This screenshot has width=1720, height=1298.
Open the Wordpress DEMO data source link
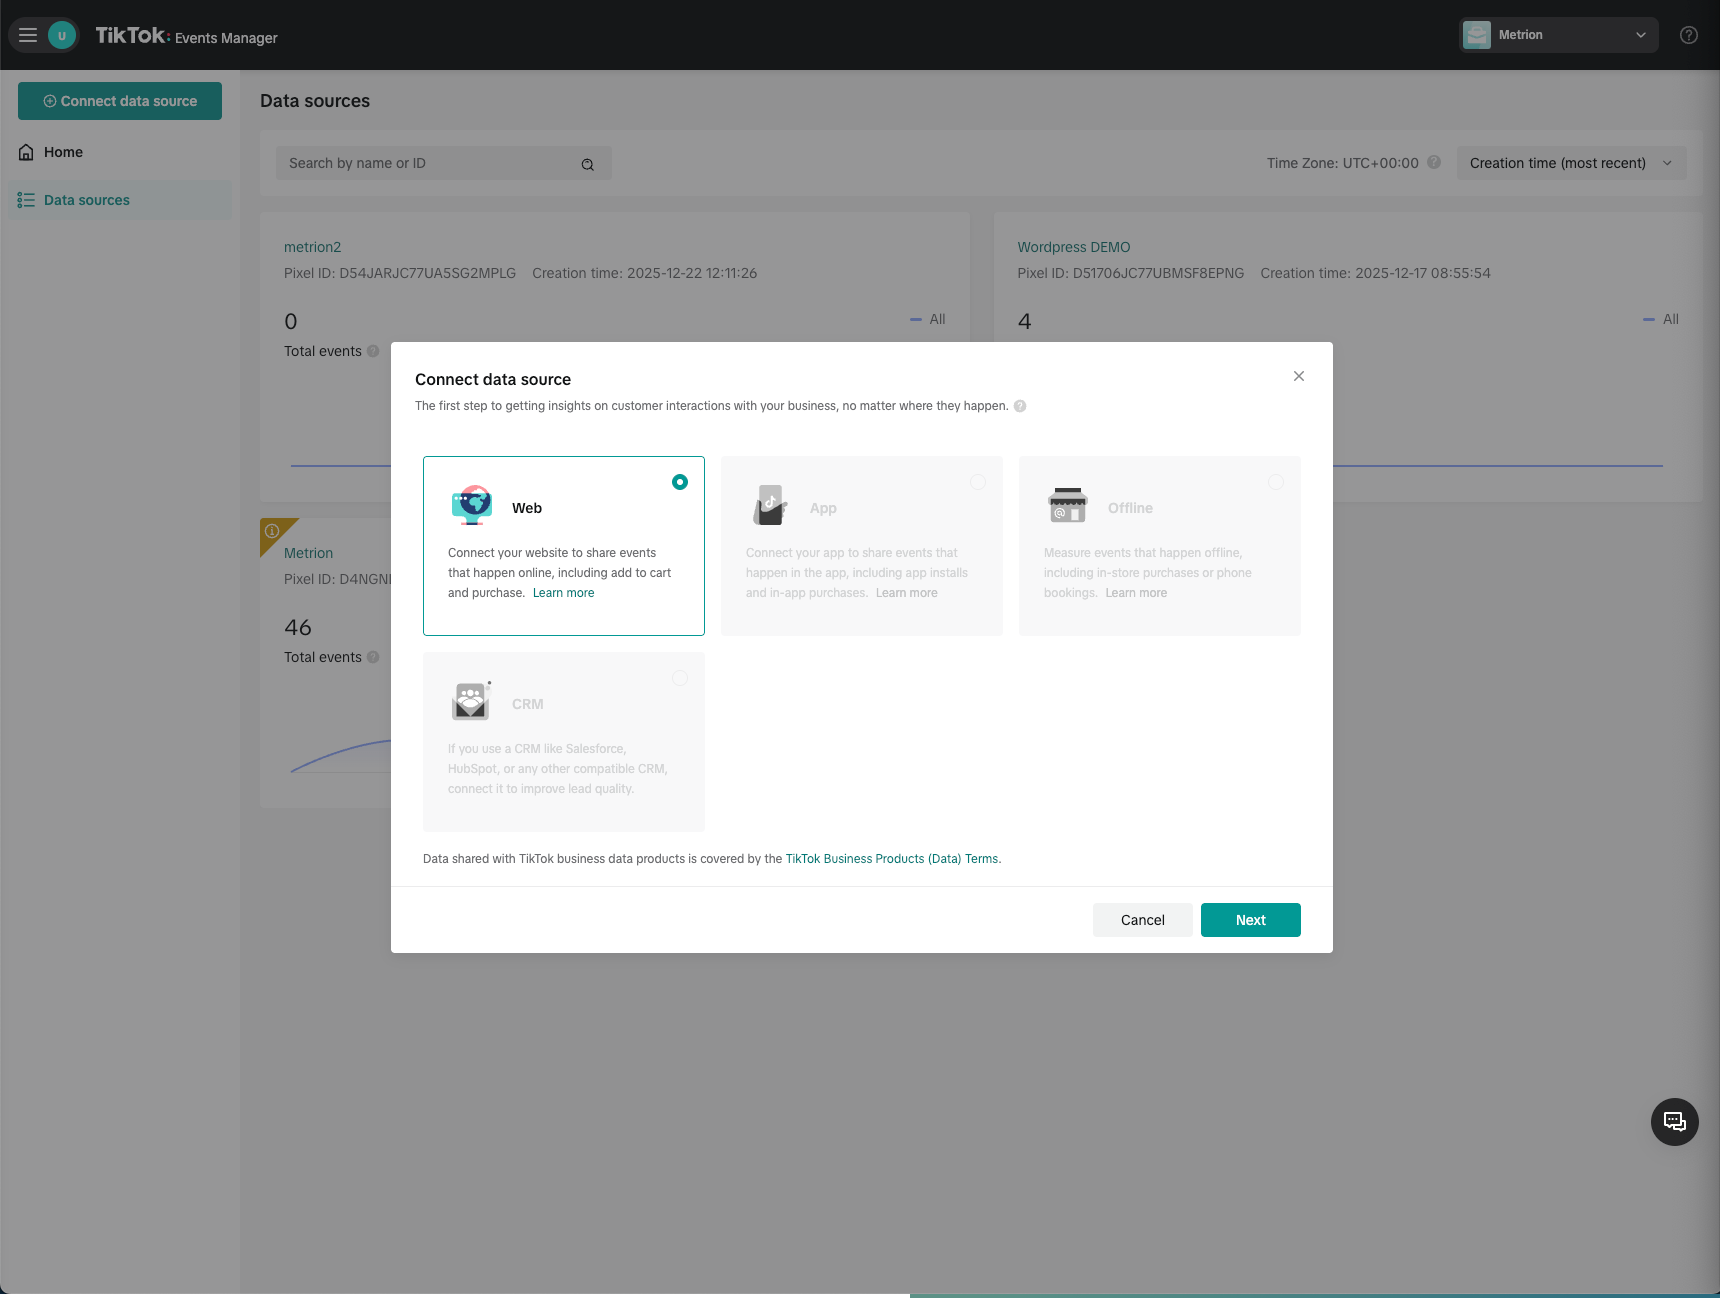point(1074,247)
